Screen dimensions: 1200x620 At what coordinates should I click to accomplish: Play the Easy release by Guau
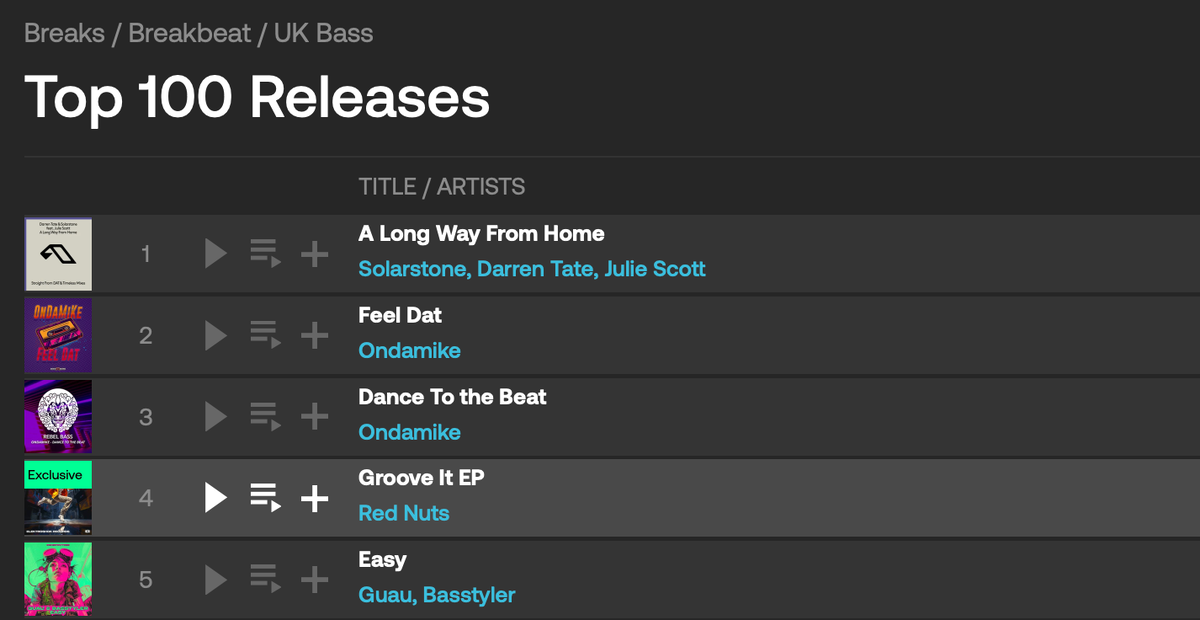pyautogui.click(x=216, y=578)
